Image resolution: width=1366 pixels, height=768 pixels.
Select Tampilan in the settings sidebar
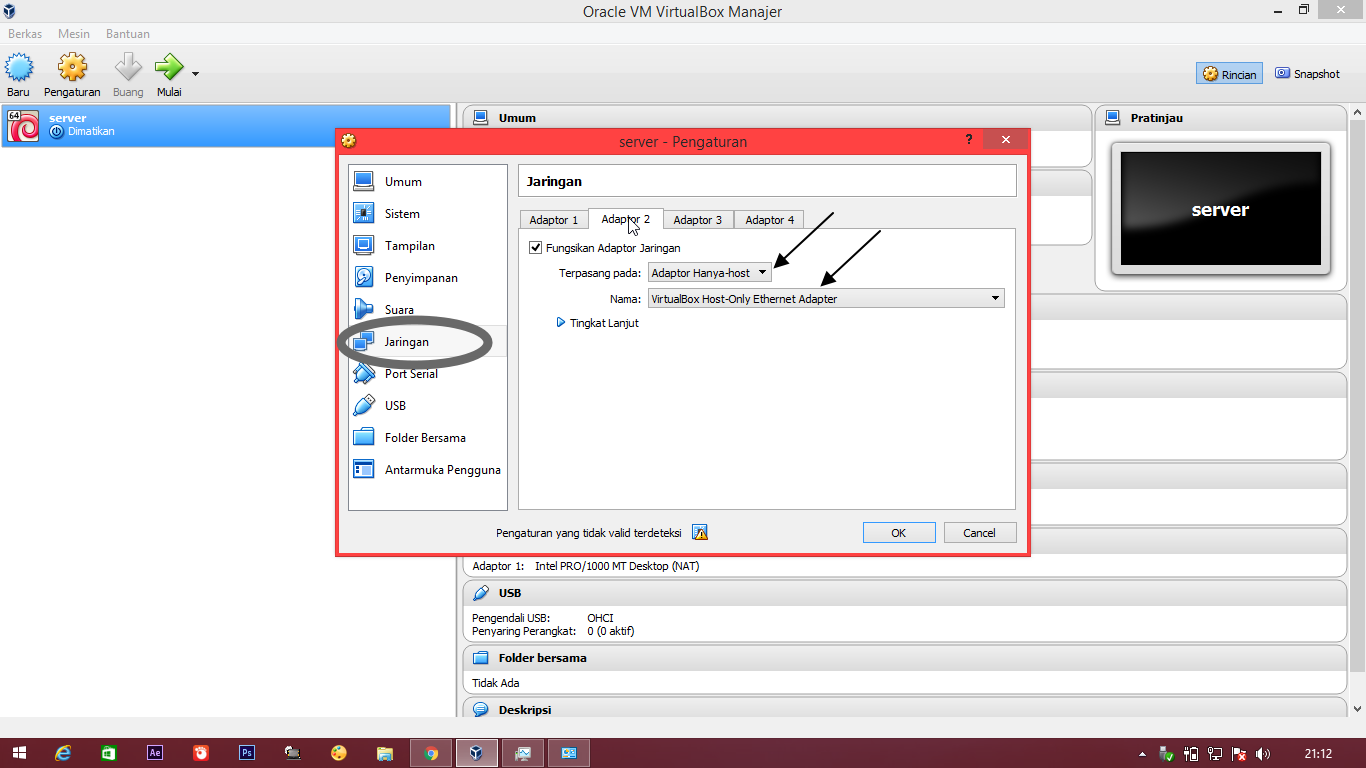click(x=427, y=246)
